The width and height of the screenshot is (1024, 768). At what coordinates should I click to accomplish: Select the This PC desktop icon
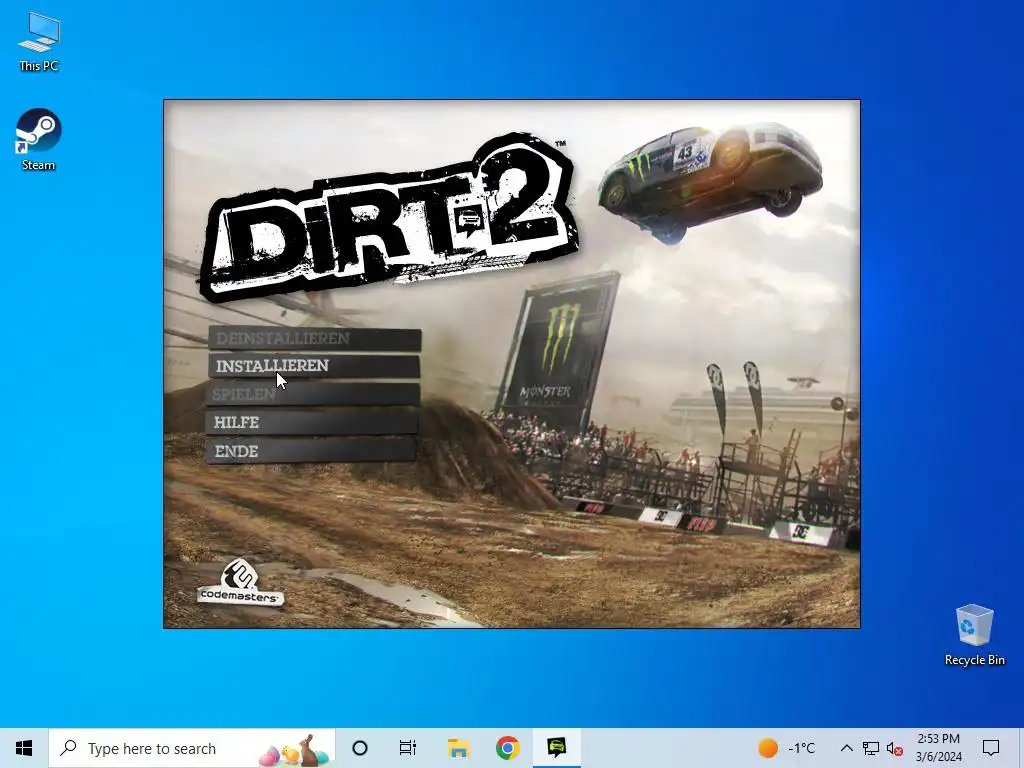[39, 42]
